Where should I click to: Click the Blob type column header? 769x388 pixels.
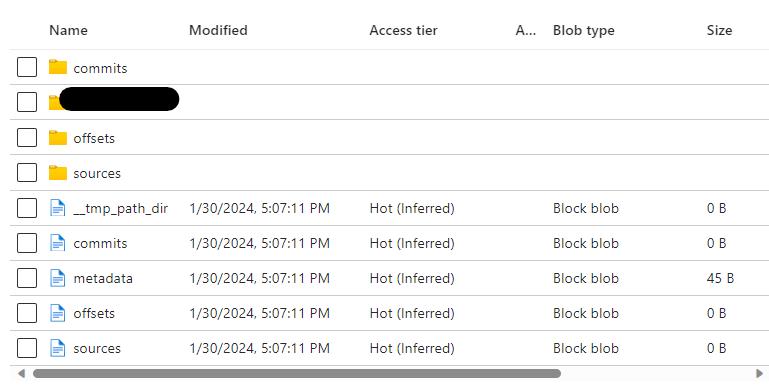click(584, 30)
